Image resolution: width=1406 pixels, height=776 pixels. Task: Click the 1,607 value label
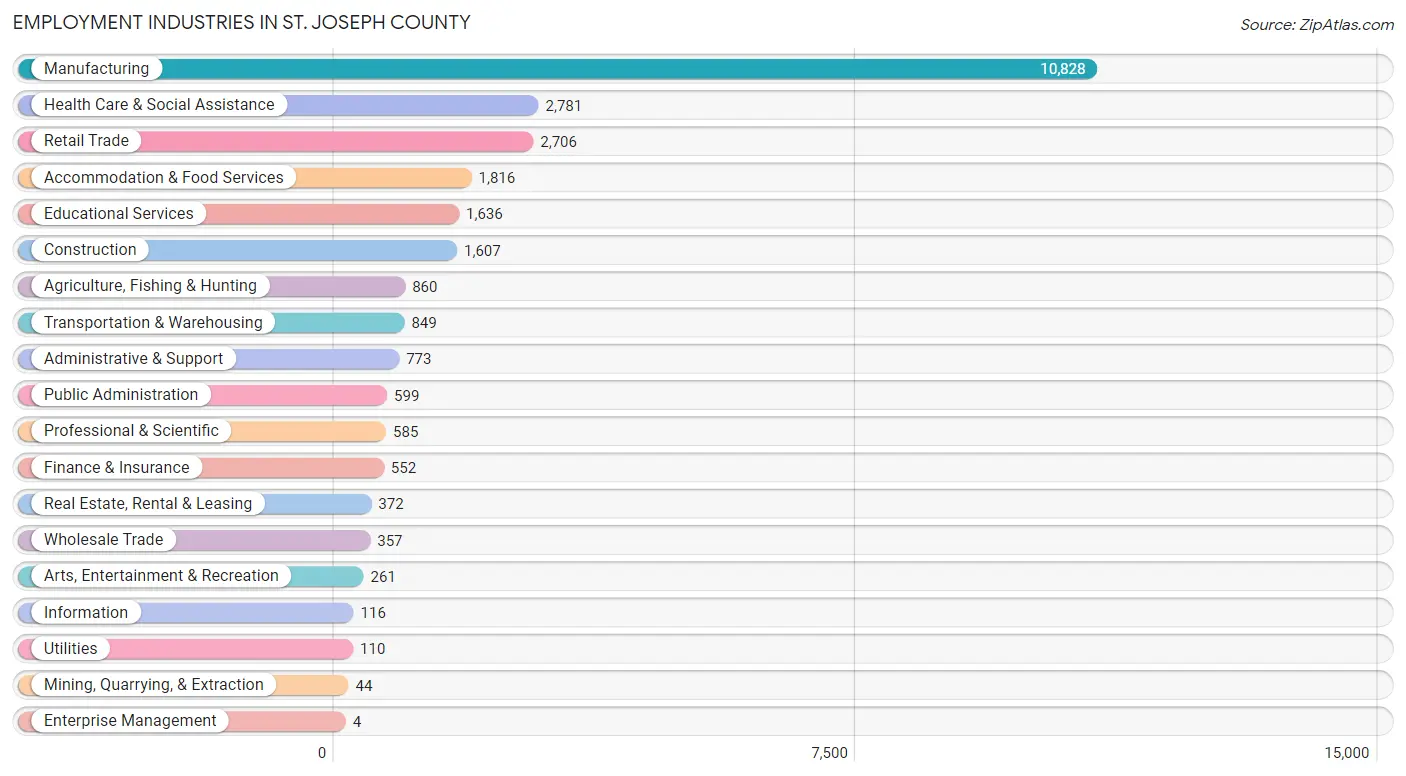click(482, 251)
